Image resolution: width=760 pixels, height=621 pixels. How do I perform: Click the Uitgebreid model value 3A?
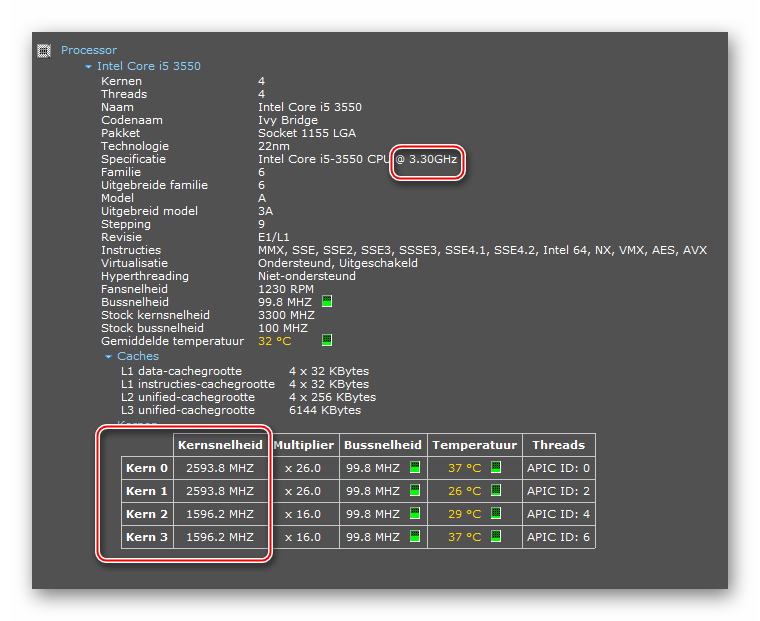point(266,211)
